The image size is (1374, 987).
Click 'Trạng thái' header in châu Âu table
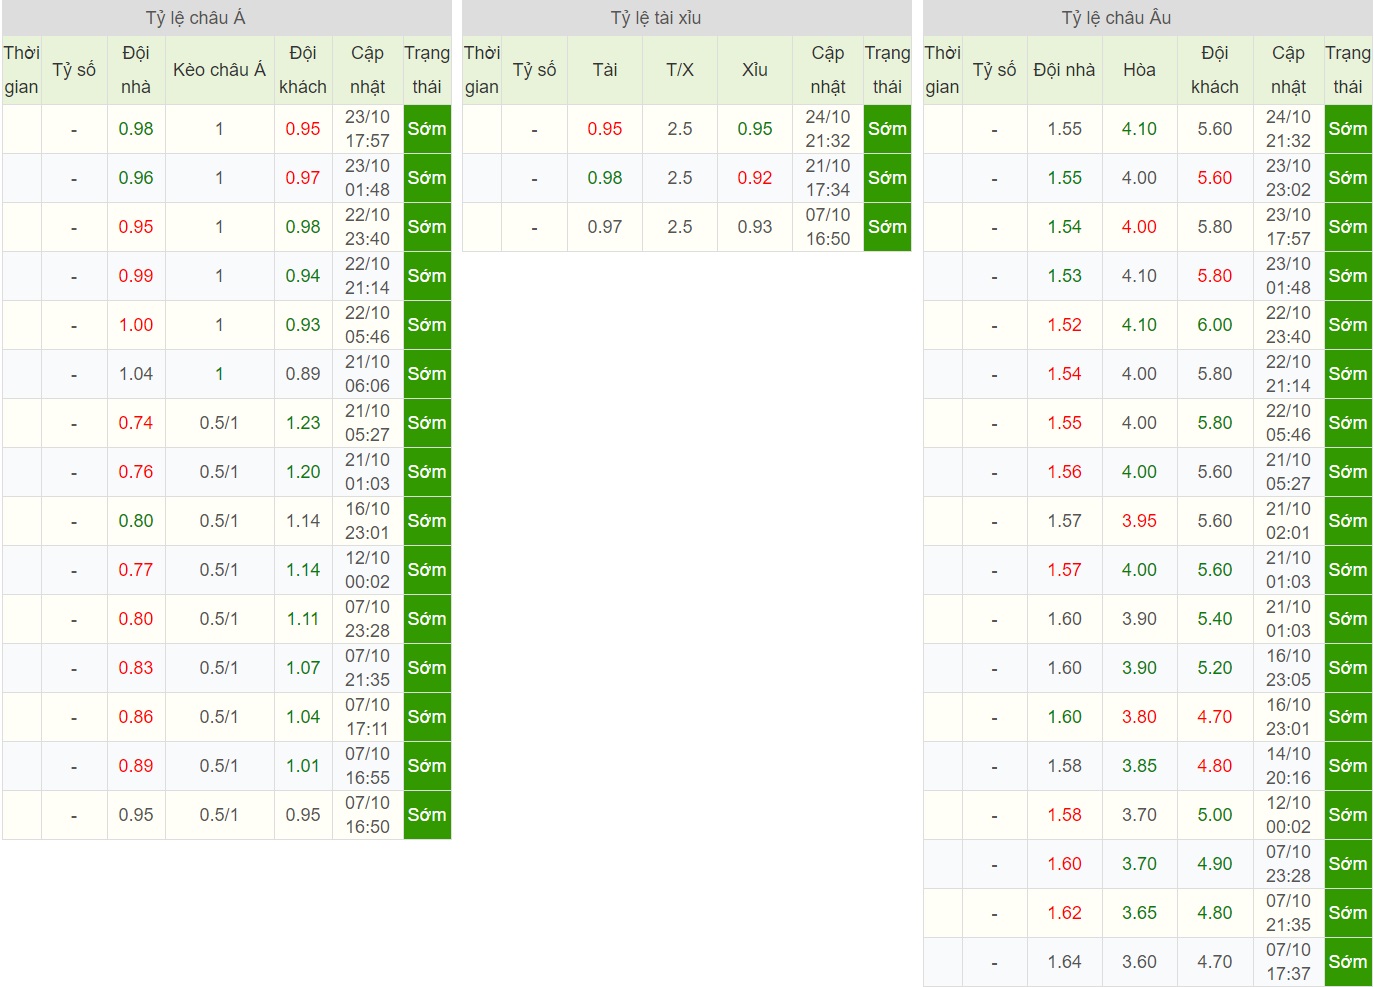[1348, 70]
